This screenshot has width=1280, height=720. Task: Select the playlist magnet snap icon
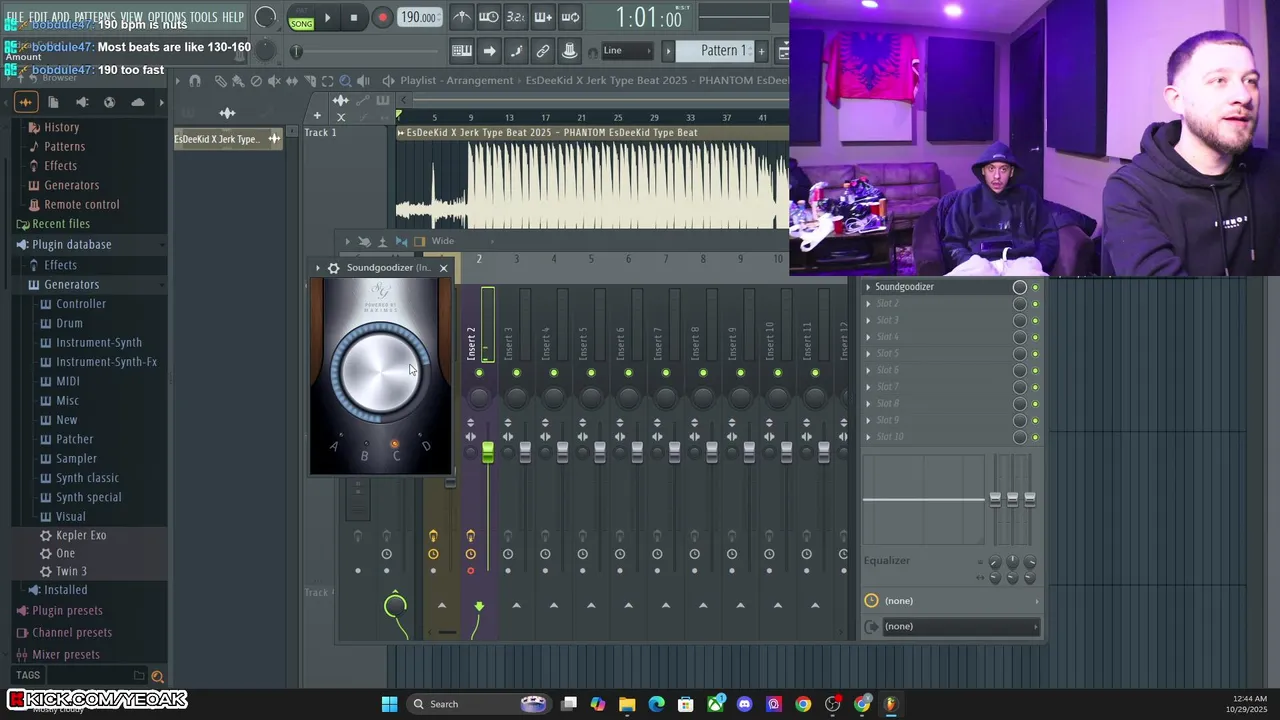click(195, 81)
